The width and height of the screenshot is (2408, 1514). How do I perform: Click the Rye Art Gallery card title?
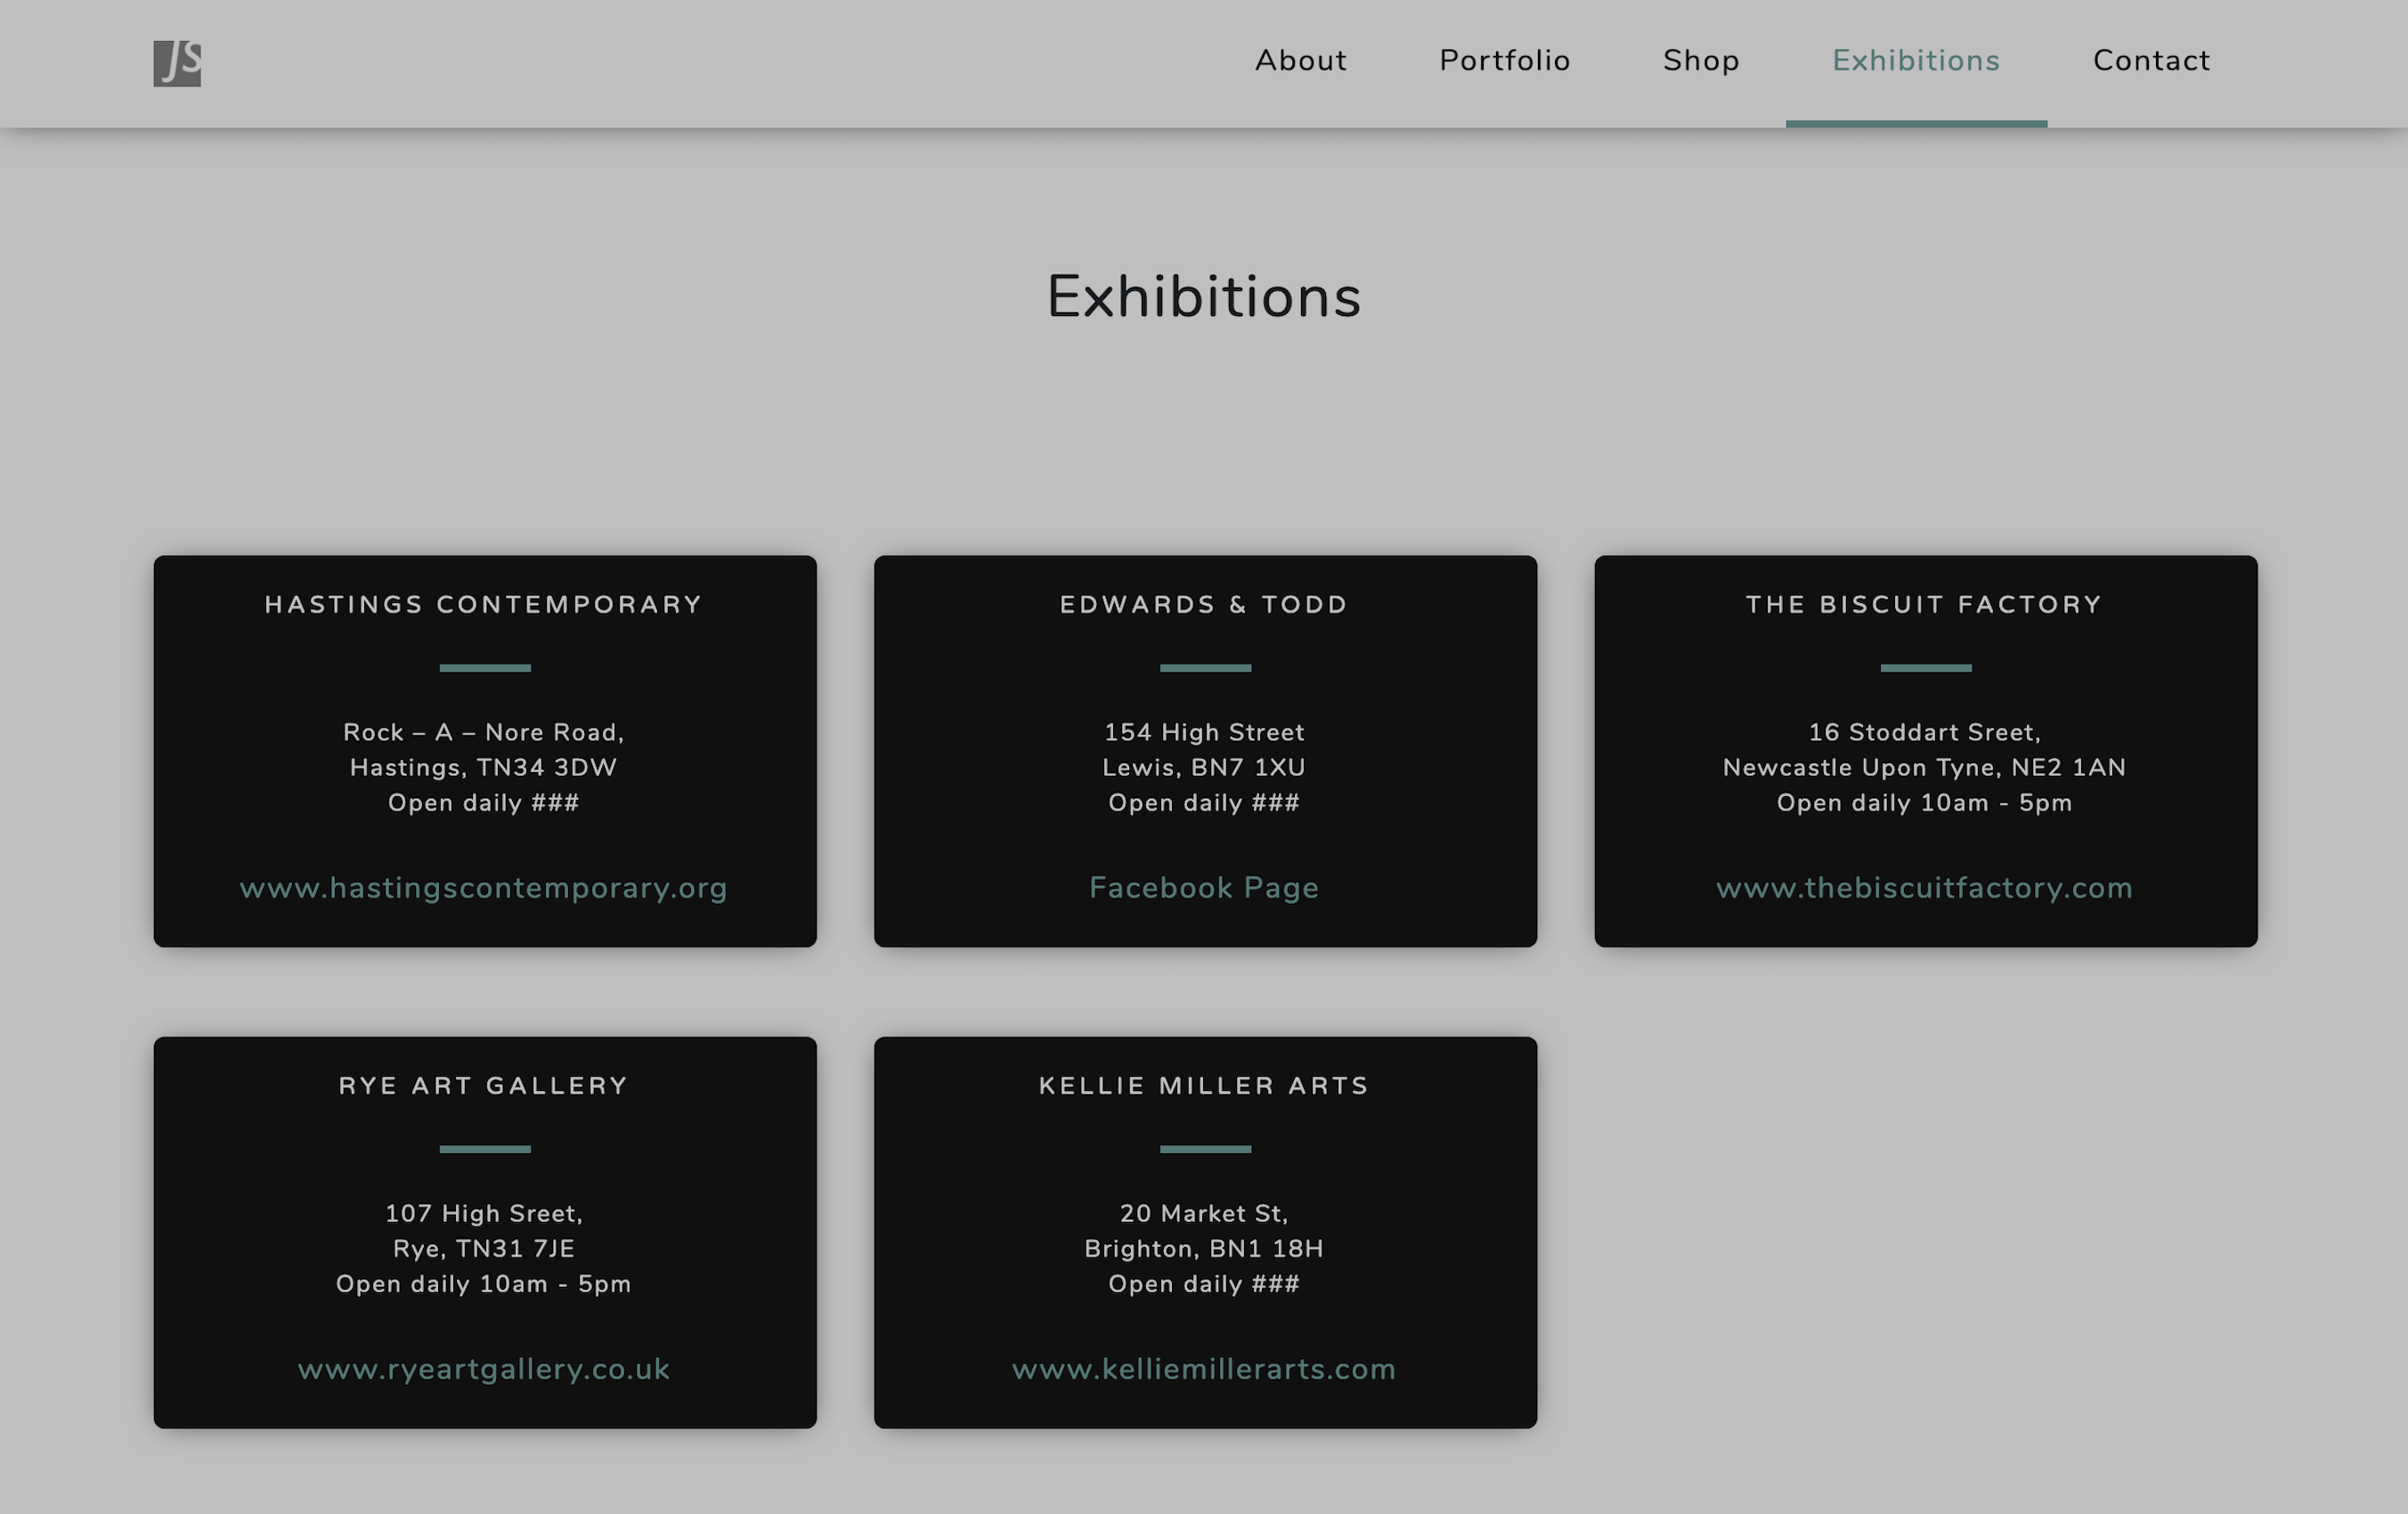coord(484,1086)
